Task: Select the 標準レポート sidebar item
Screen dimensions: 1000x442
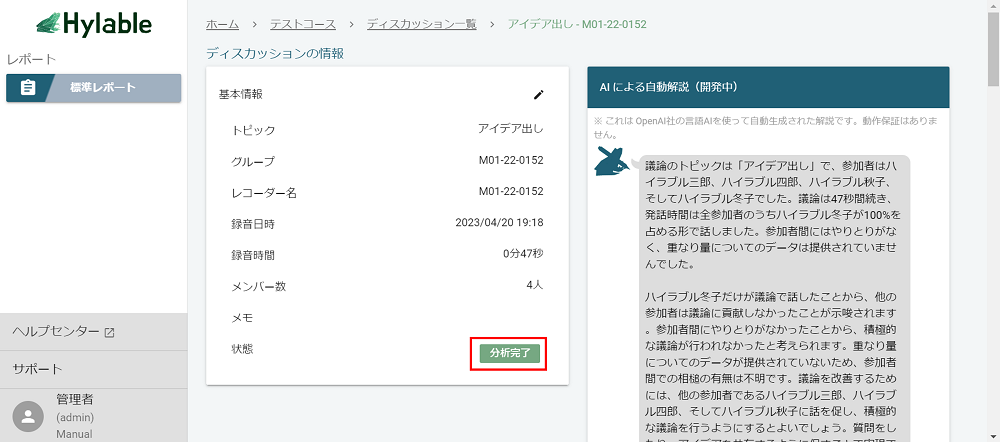Action: (x=103, y=88)
